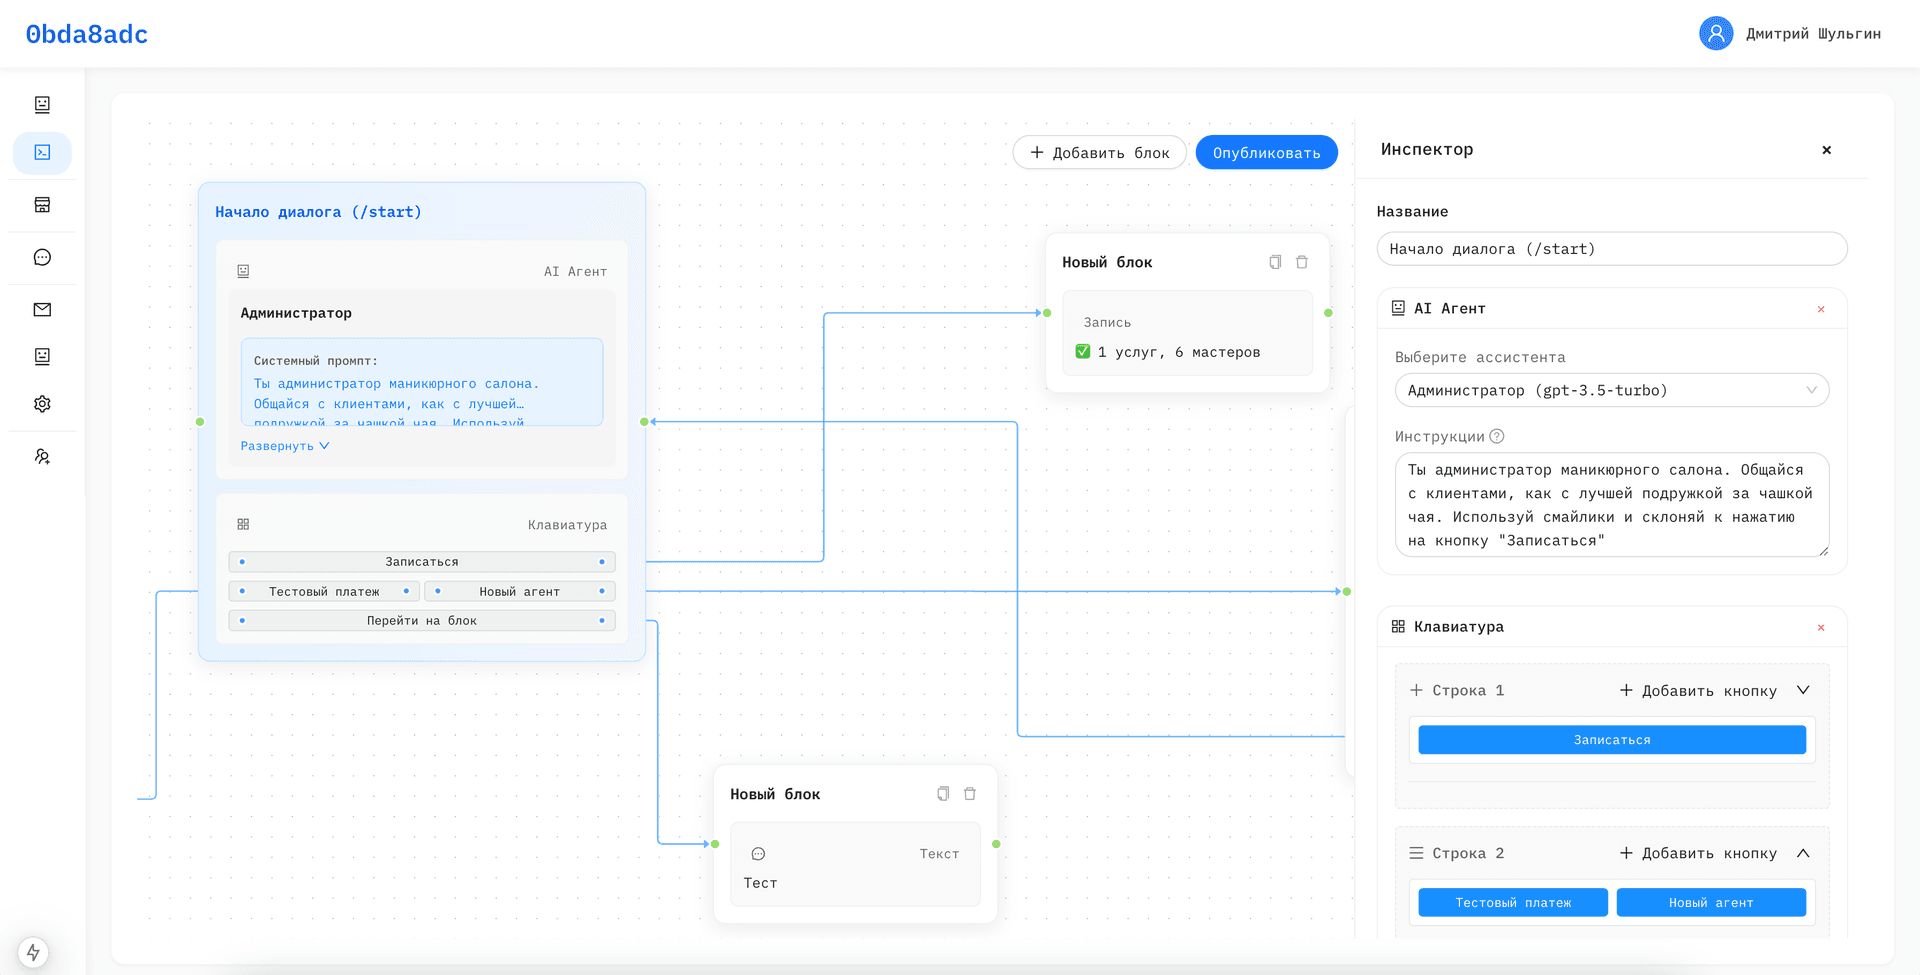
Task: Open the Администратор (gpt-3.5-turbo) assistant dropdown
Action: [x=1612, y=390]
